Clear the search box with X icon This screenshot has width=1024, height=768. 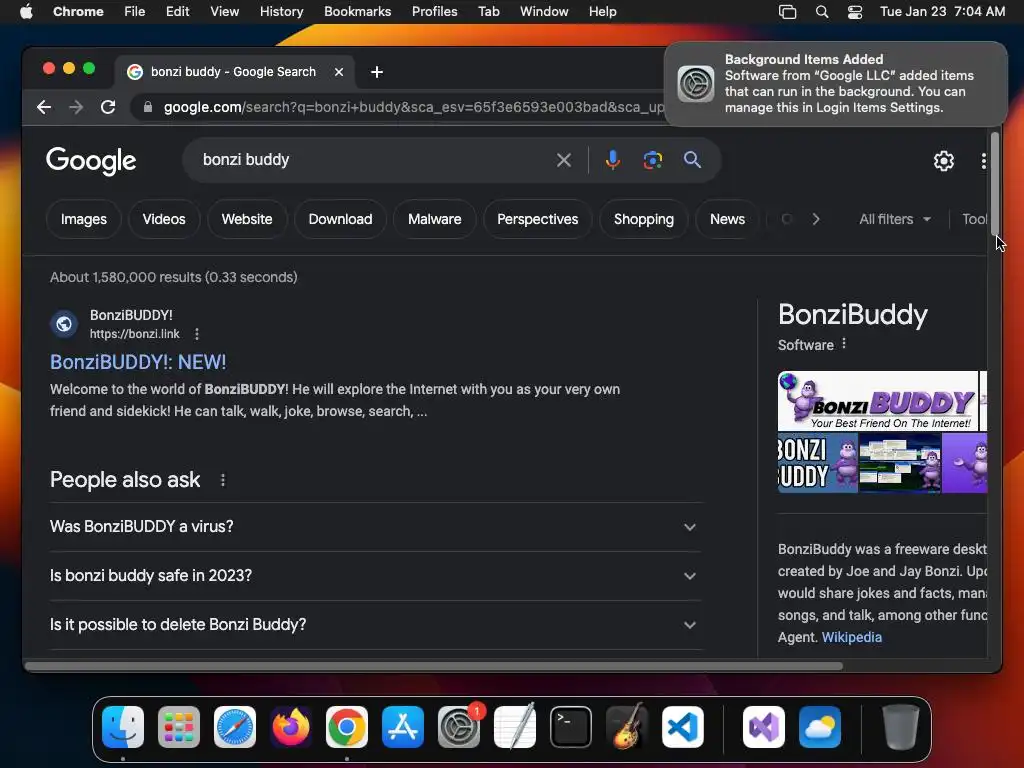(564, 160)
